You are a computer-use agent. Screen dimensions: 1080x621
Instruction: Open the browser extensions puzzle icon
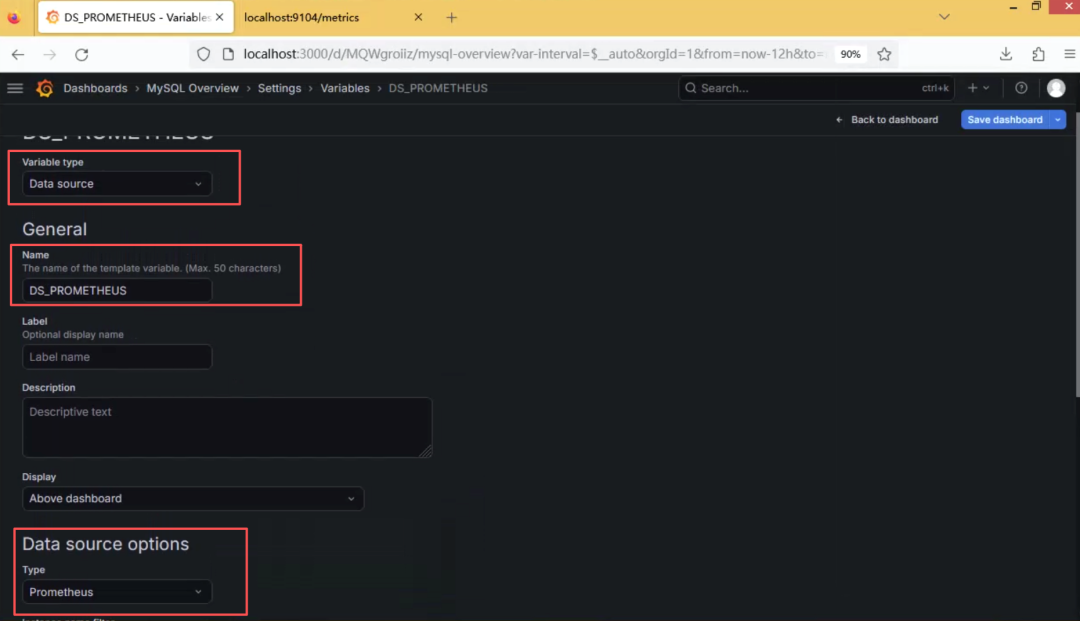(x=1038, y=54)
